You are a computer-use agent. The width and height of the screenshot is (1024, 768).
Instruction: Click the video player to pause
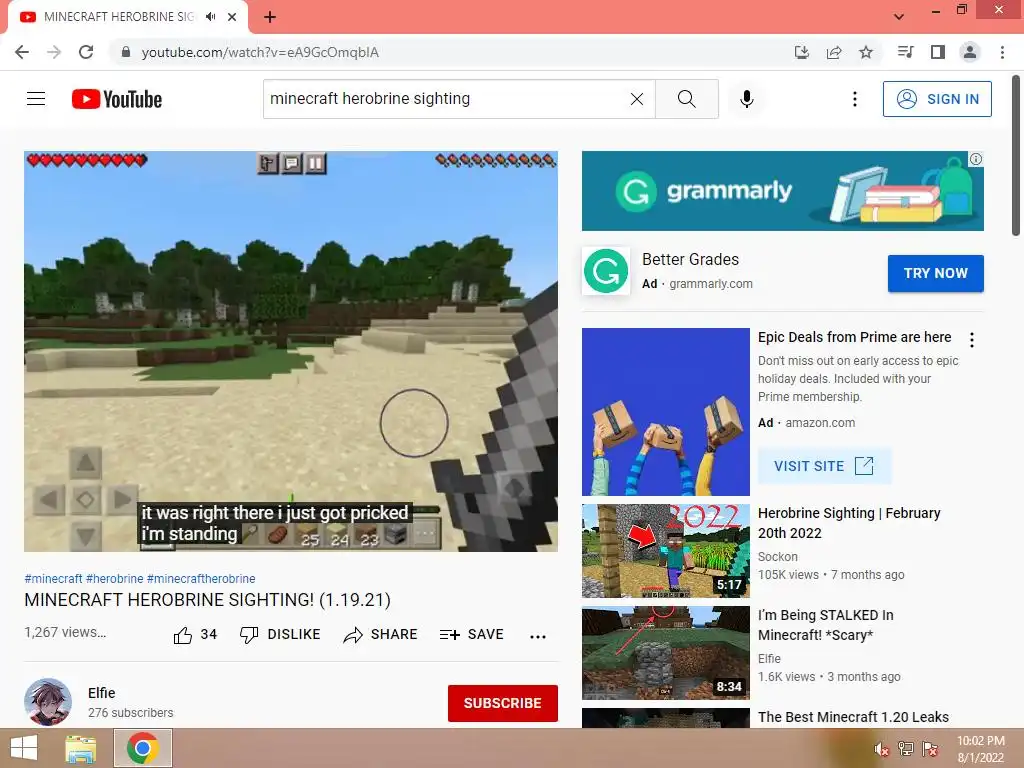click(291, 351)
